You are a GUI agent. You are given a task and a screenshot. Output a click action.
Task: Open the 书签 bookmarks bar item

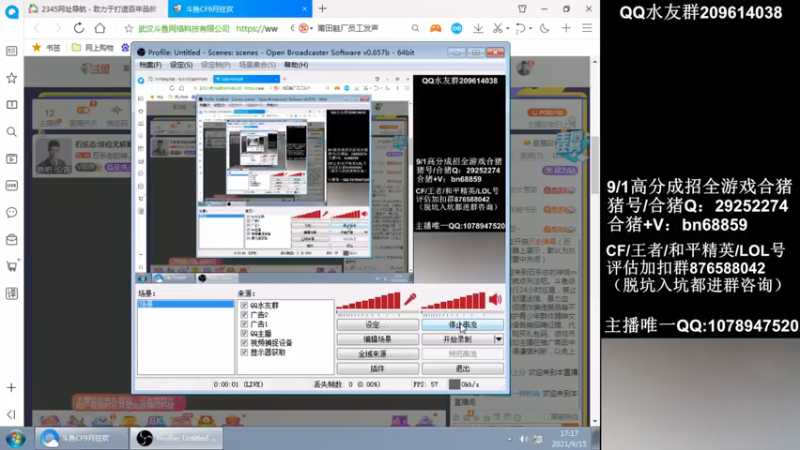pyautogui.click(x=46, y=47)
